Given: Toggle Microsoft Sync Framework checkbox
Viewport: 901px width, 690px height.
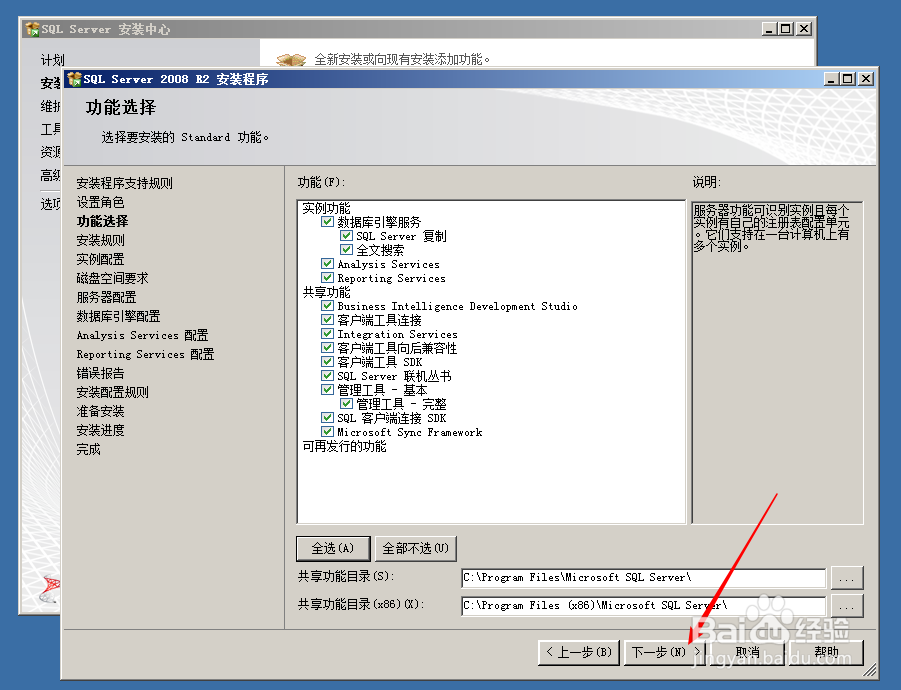Looking at the screenshot, I should [328, 431].
